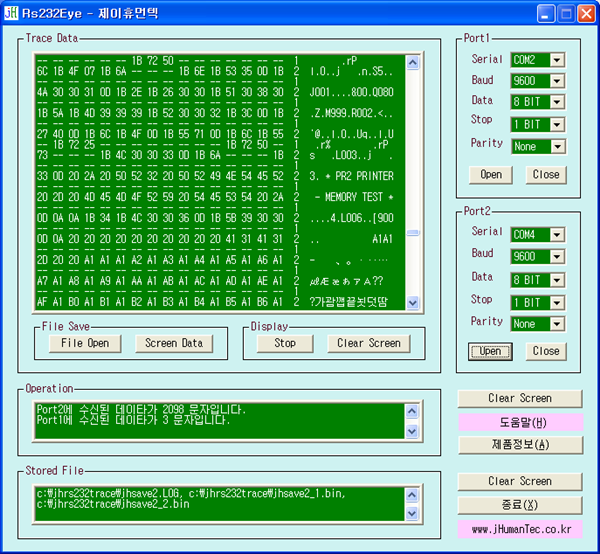600x554 pixels.
Task: Click the Port2 Open button
Action: click(x=490, y=351)
